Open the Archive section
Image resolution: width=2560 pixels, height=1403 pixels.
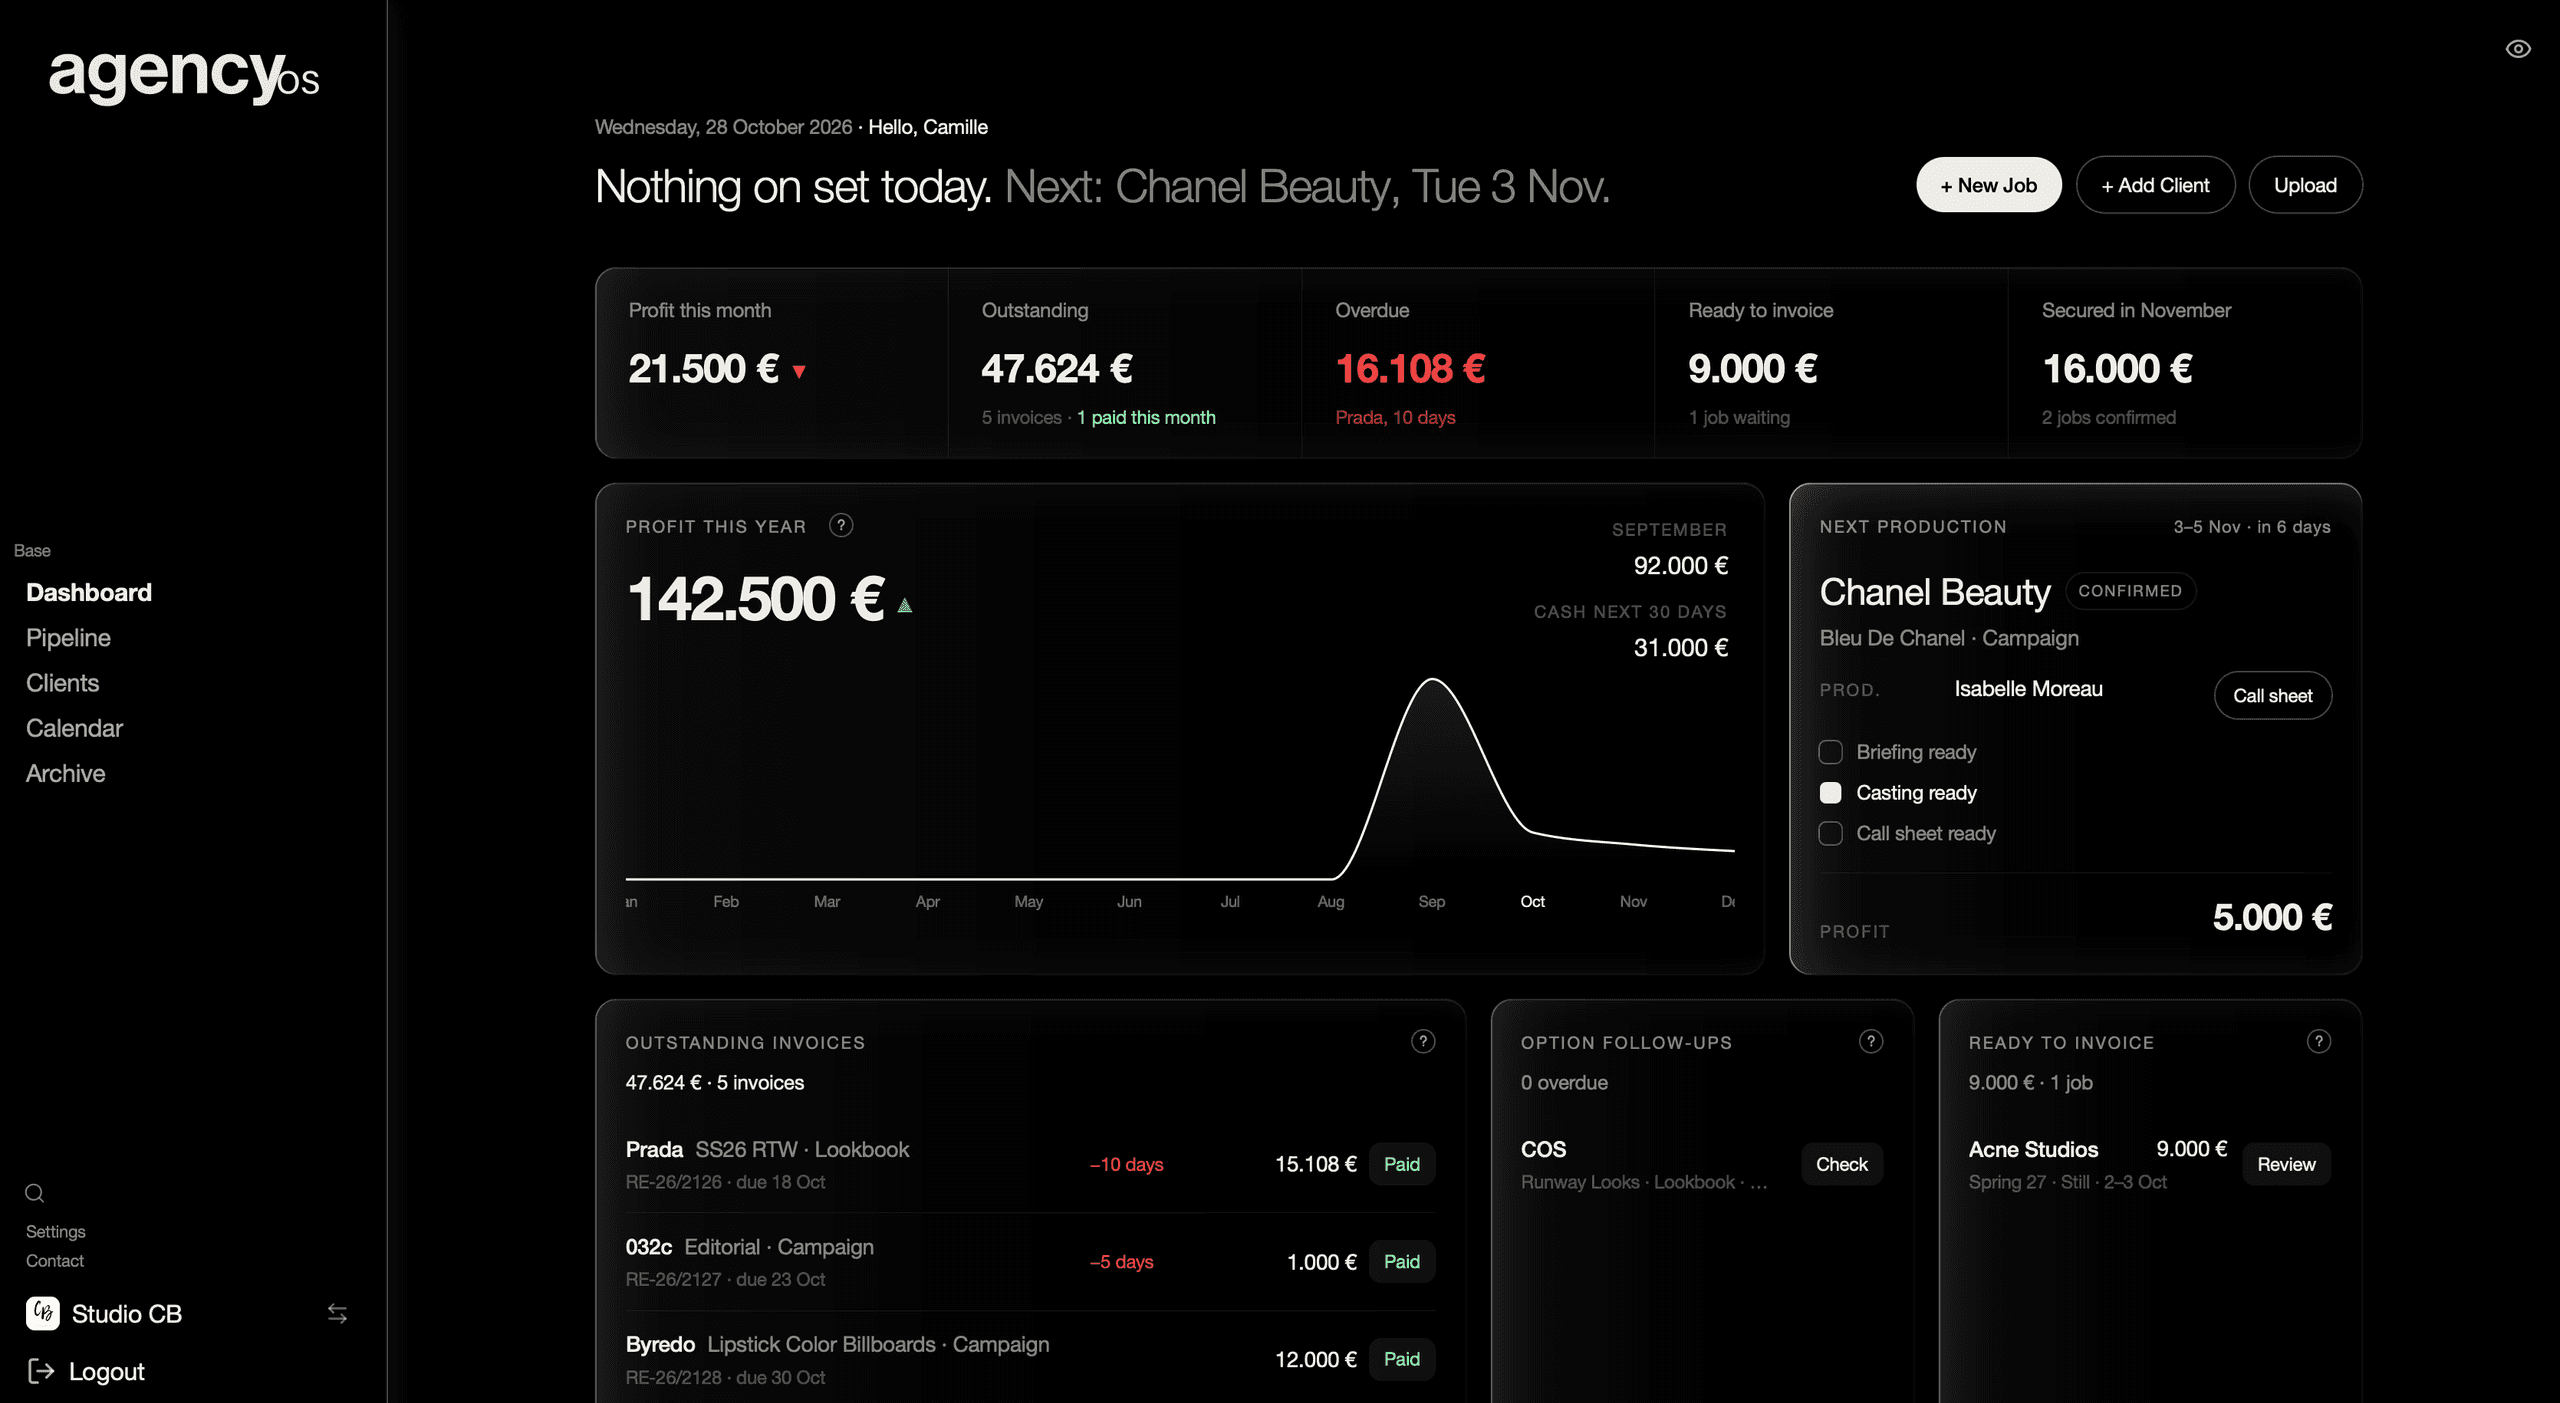point(65,773)
